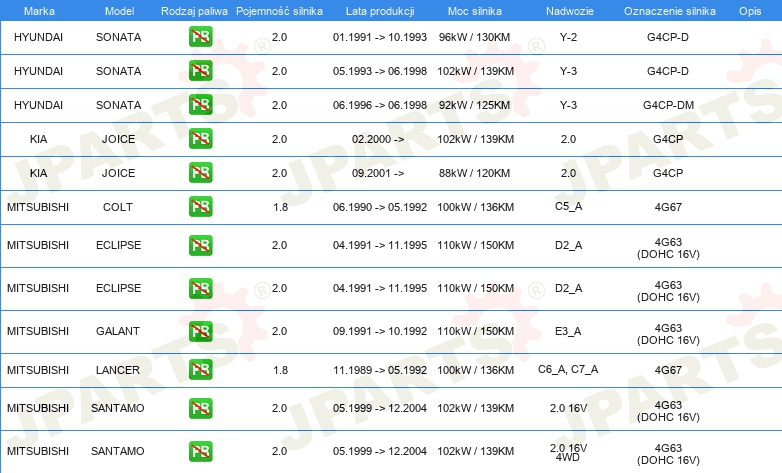Select the C6_A, C7_A body cell
The height and width of the screenshot is (473, 782).
point(568,369)
